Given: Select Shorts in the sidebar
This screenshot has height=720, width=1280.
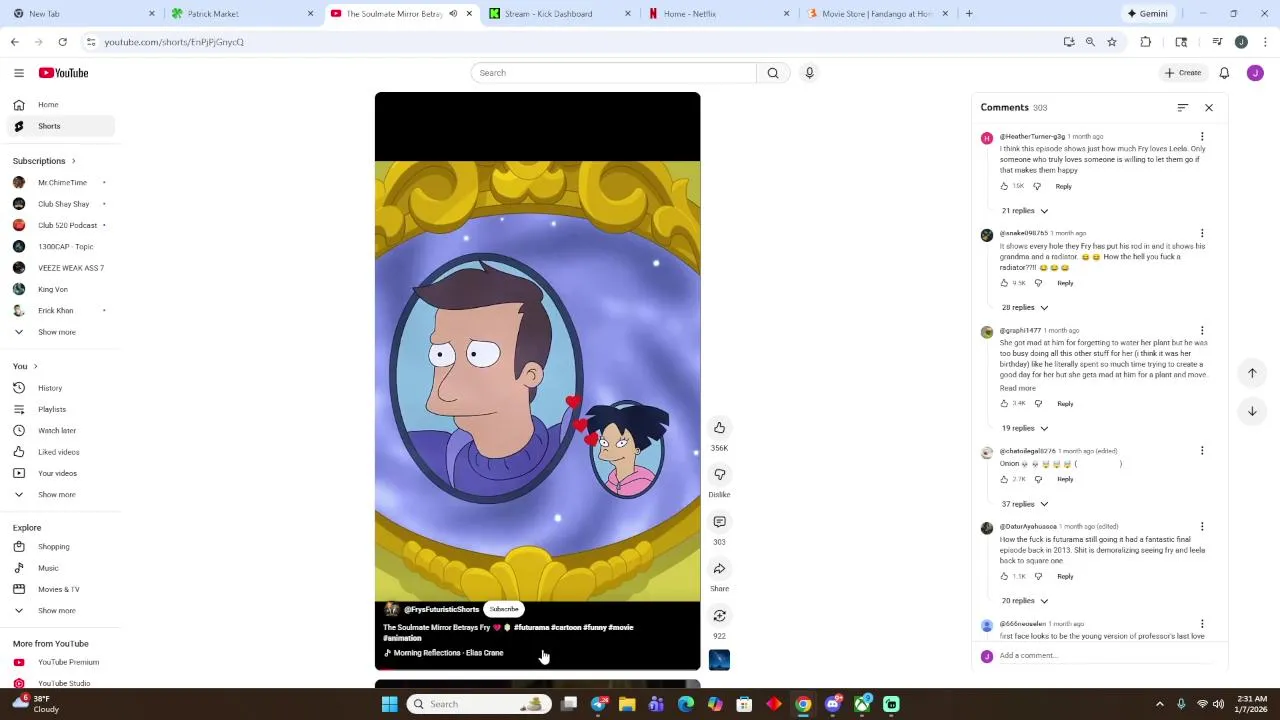Looking at the screenshot, I should coord(60,126).
